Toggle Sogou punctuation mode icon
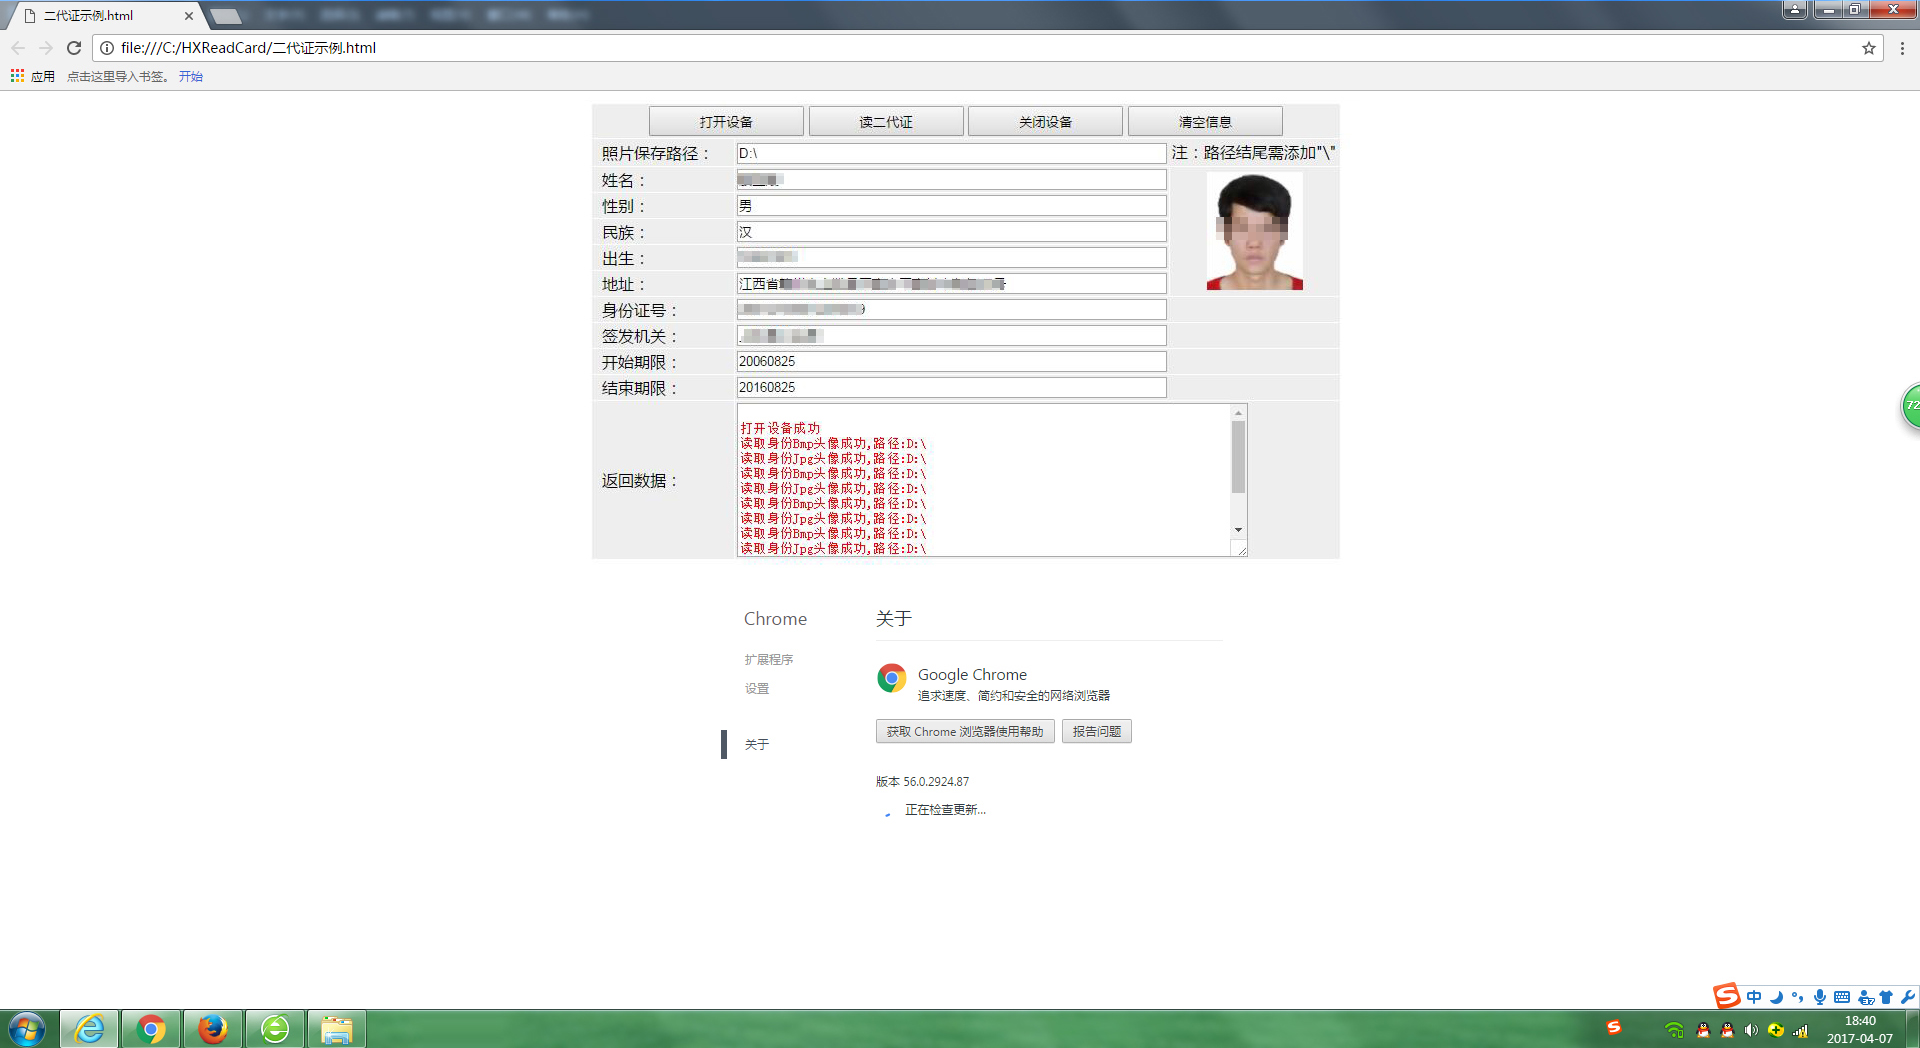This screenshot has width=1920, height=1048. click(1798, 997)
